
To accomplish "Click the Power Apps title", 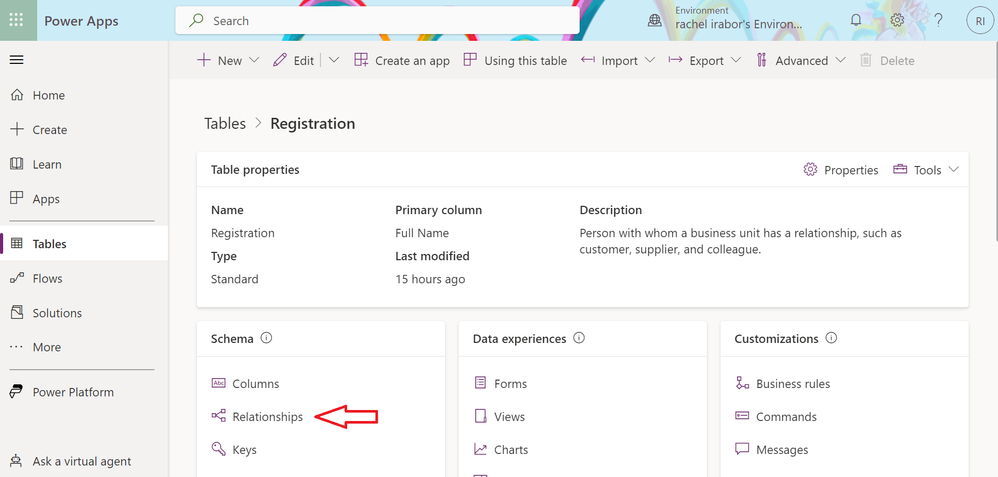I will coord(81,21).
